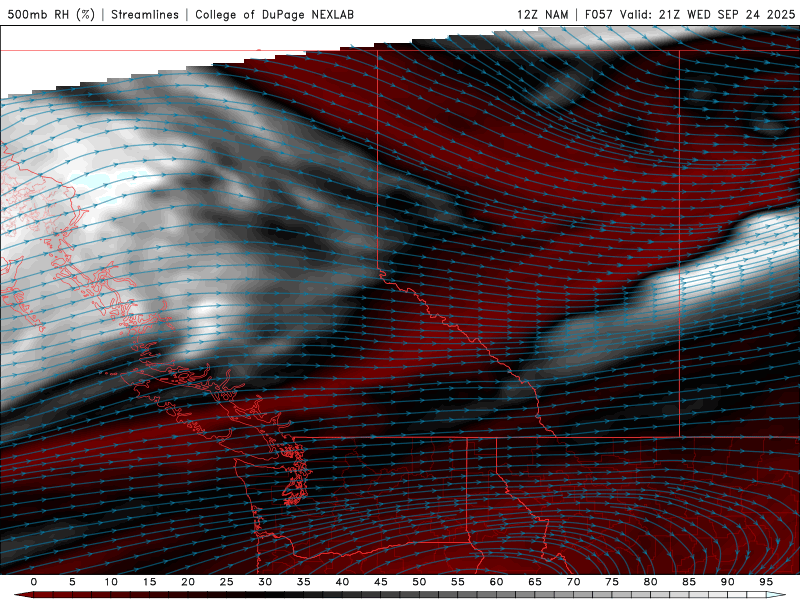Click the 50 label on legend
The height and width of the screenshot is (600, 800).
[419, 582]
